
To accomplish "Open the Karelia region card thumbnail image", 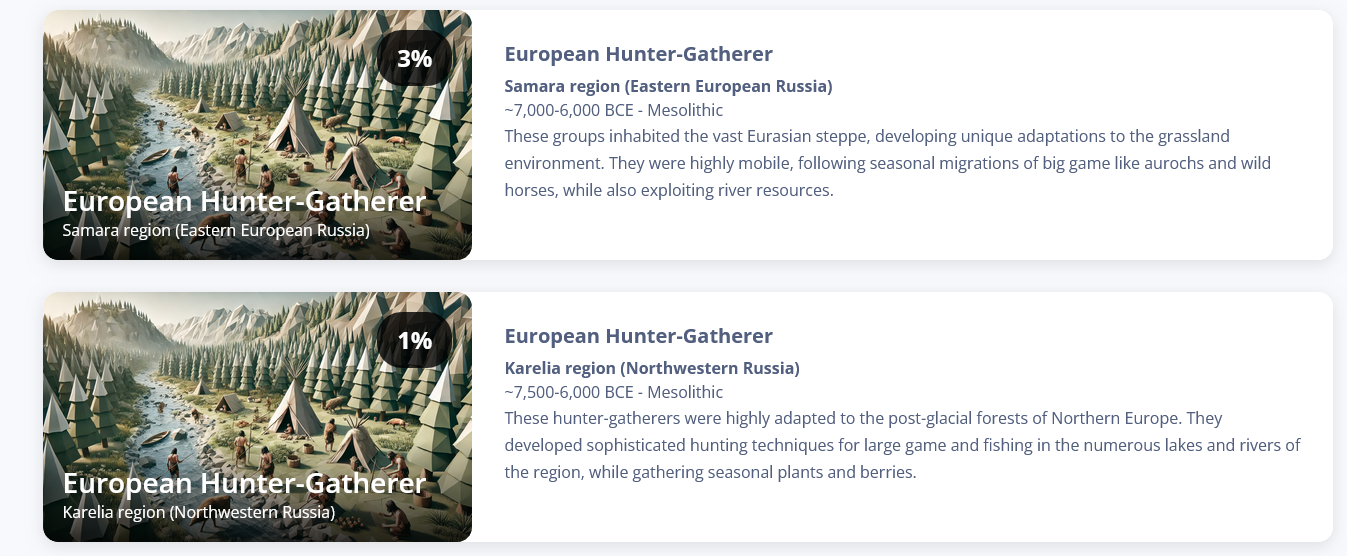I will (257, 417).
